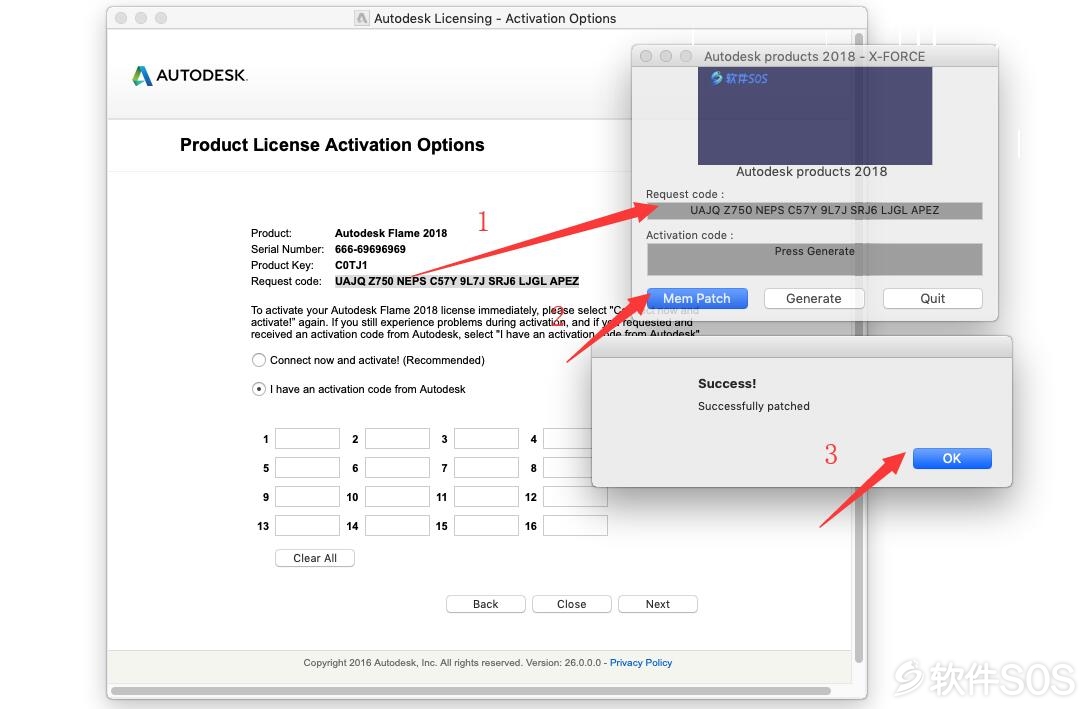Select Connect now and activate option
Screen dimensions: 1091x709
tap(259, 360)
